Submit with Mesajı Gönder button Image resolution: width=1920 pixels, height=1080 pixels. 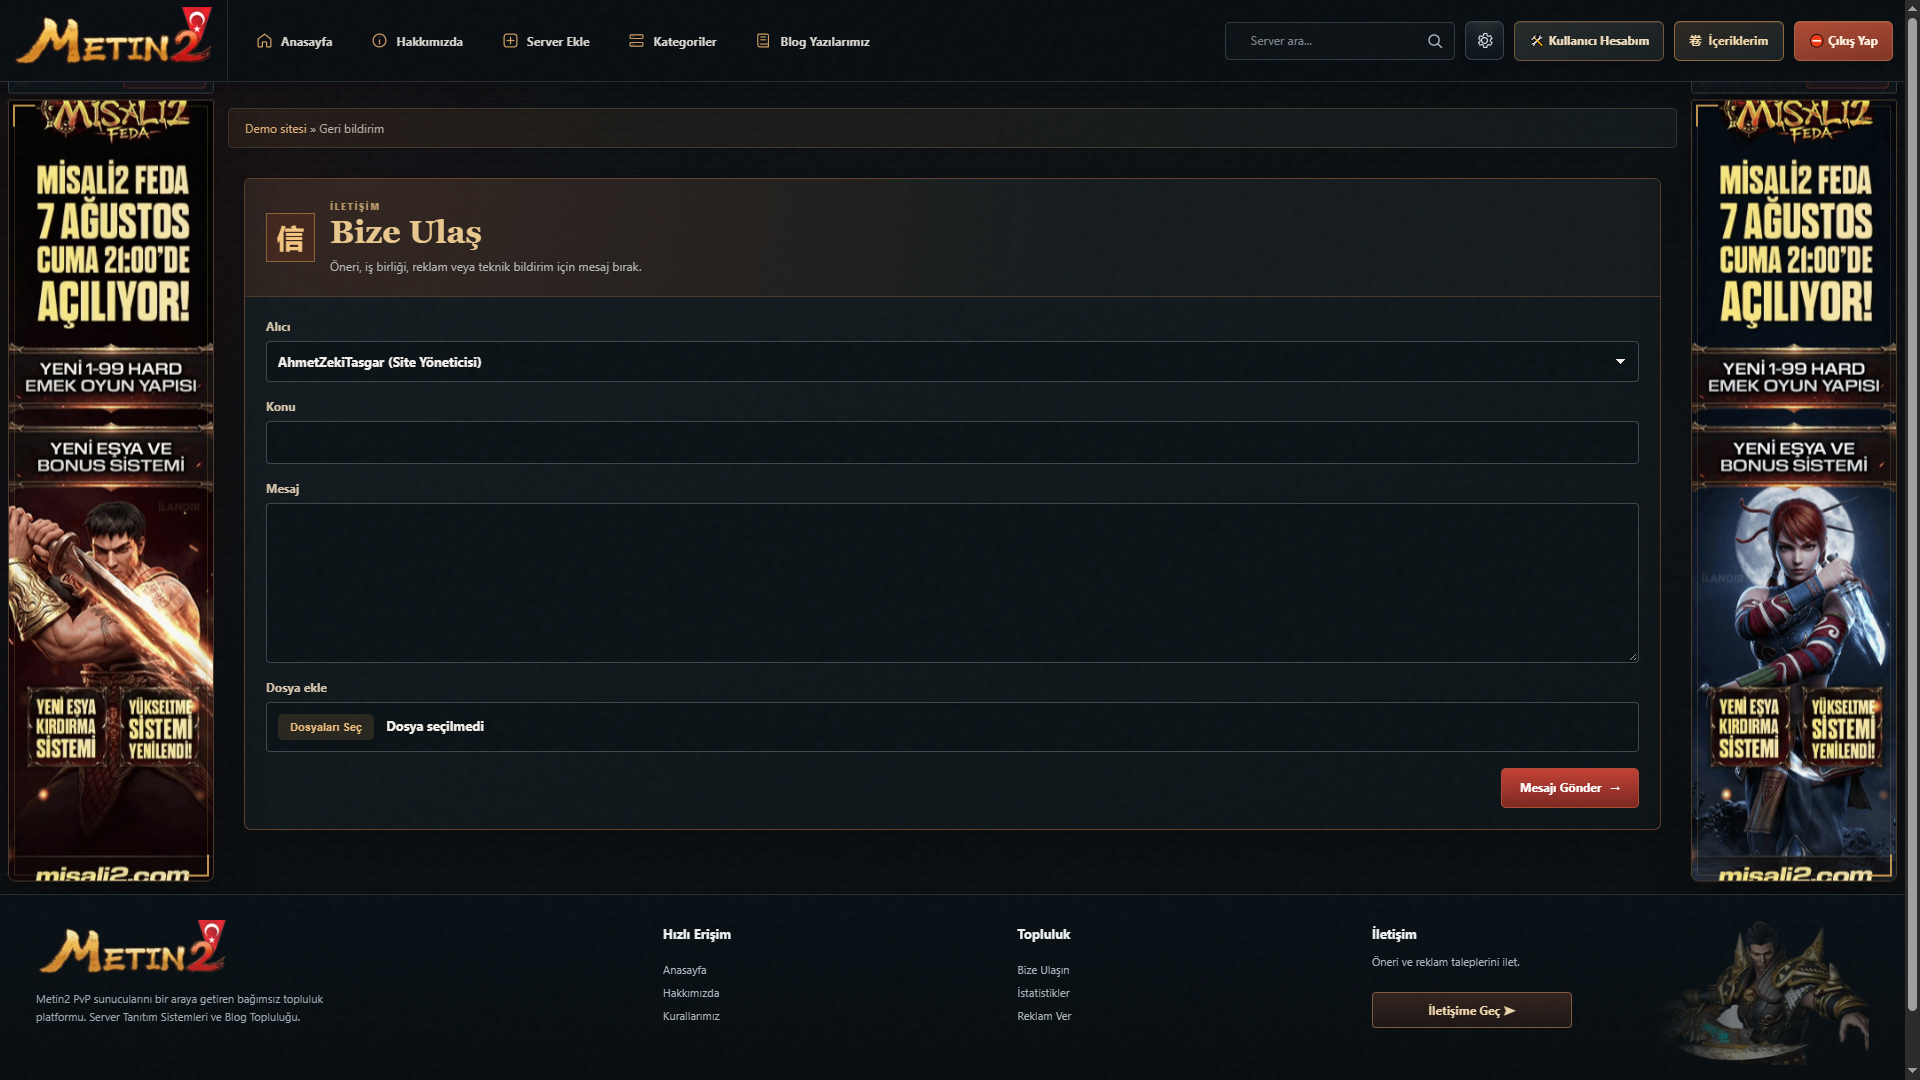coord(1570,788)
